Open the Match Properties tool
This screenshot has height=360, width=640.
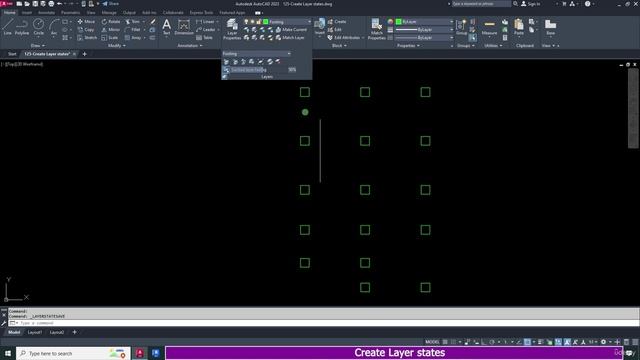coord(376,29)
